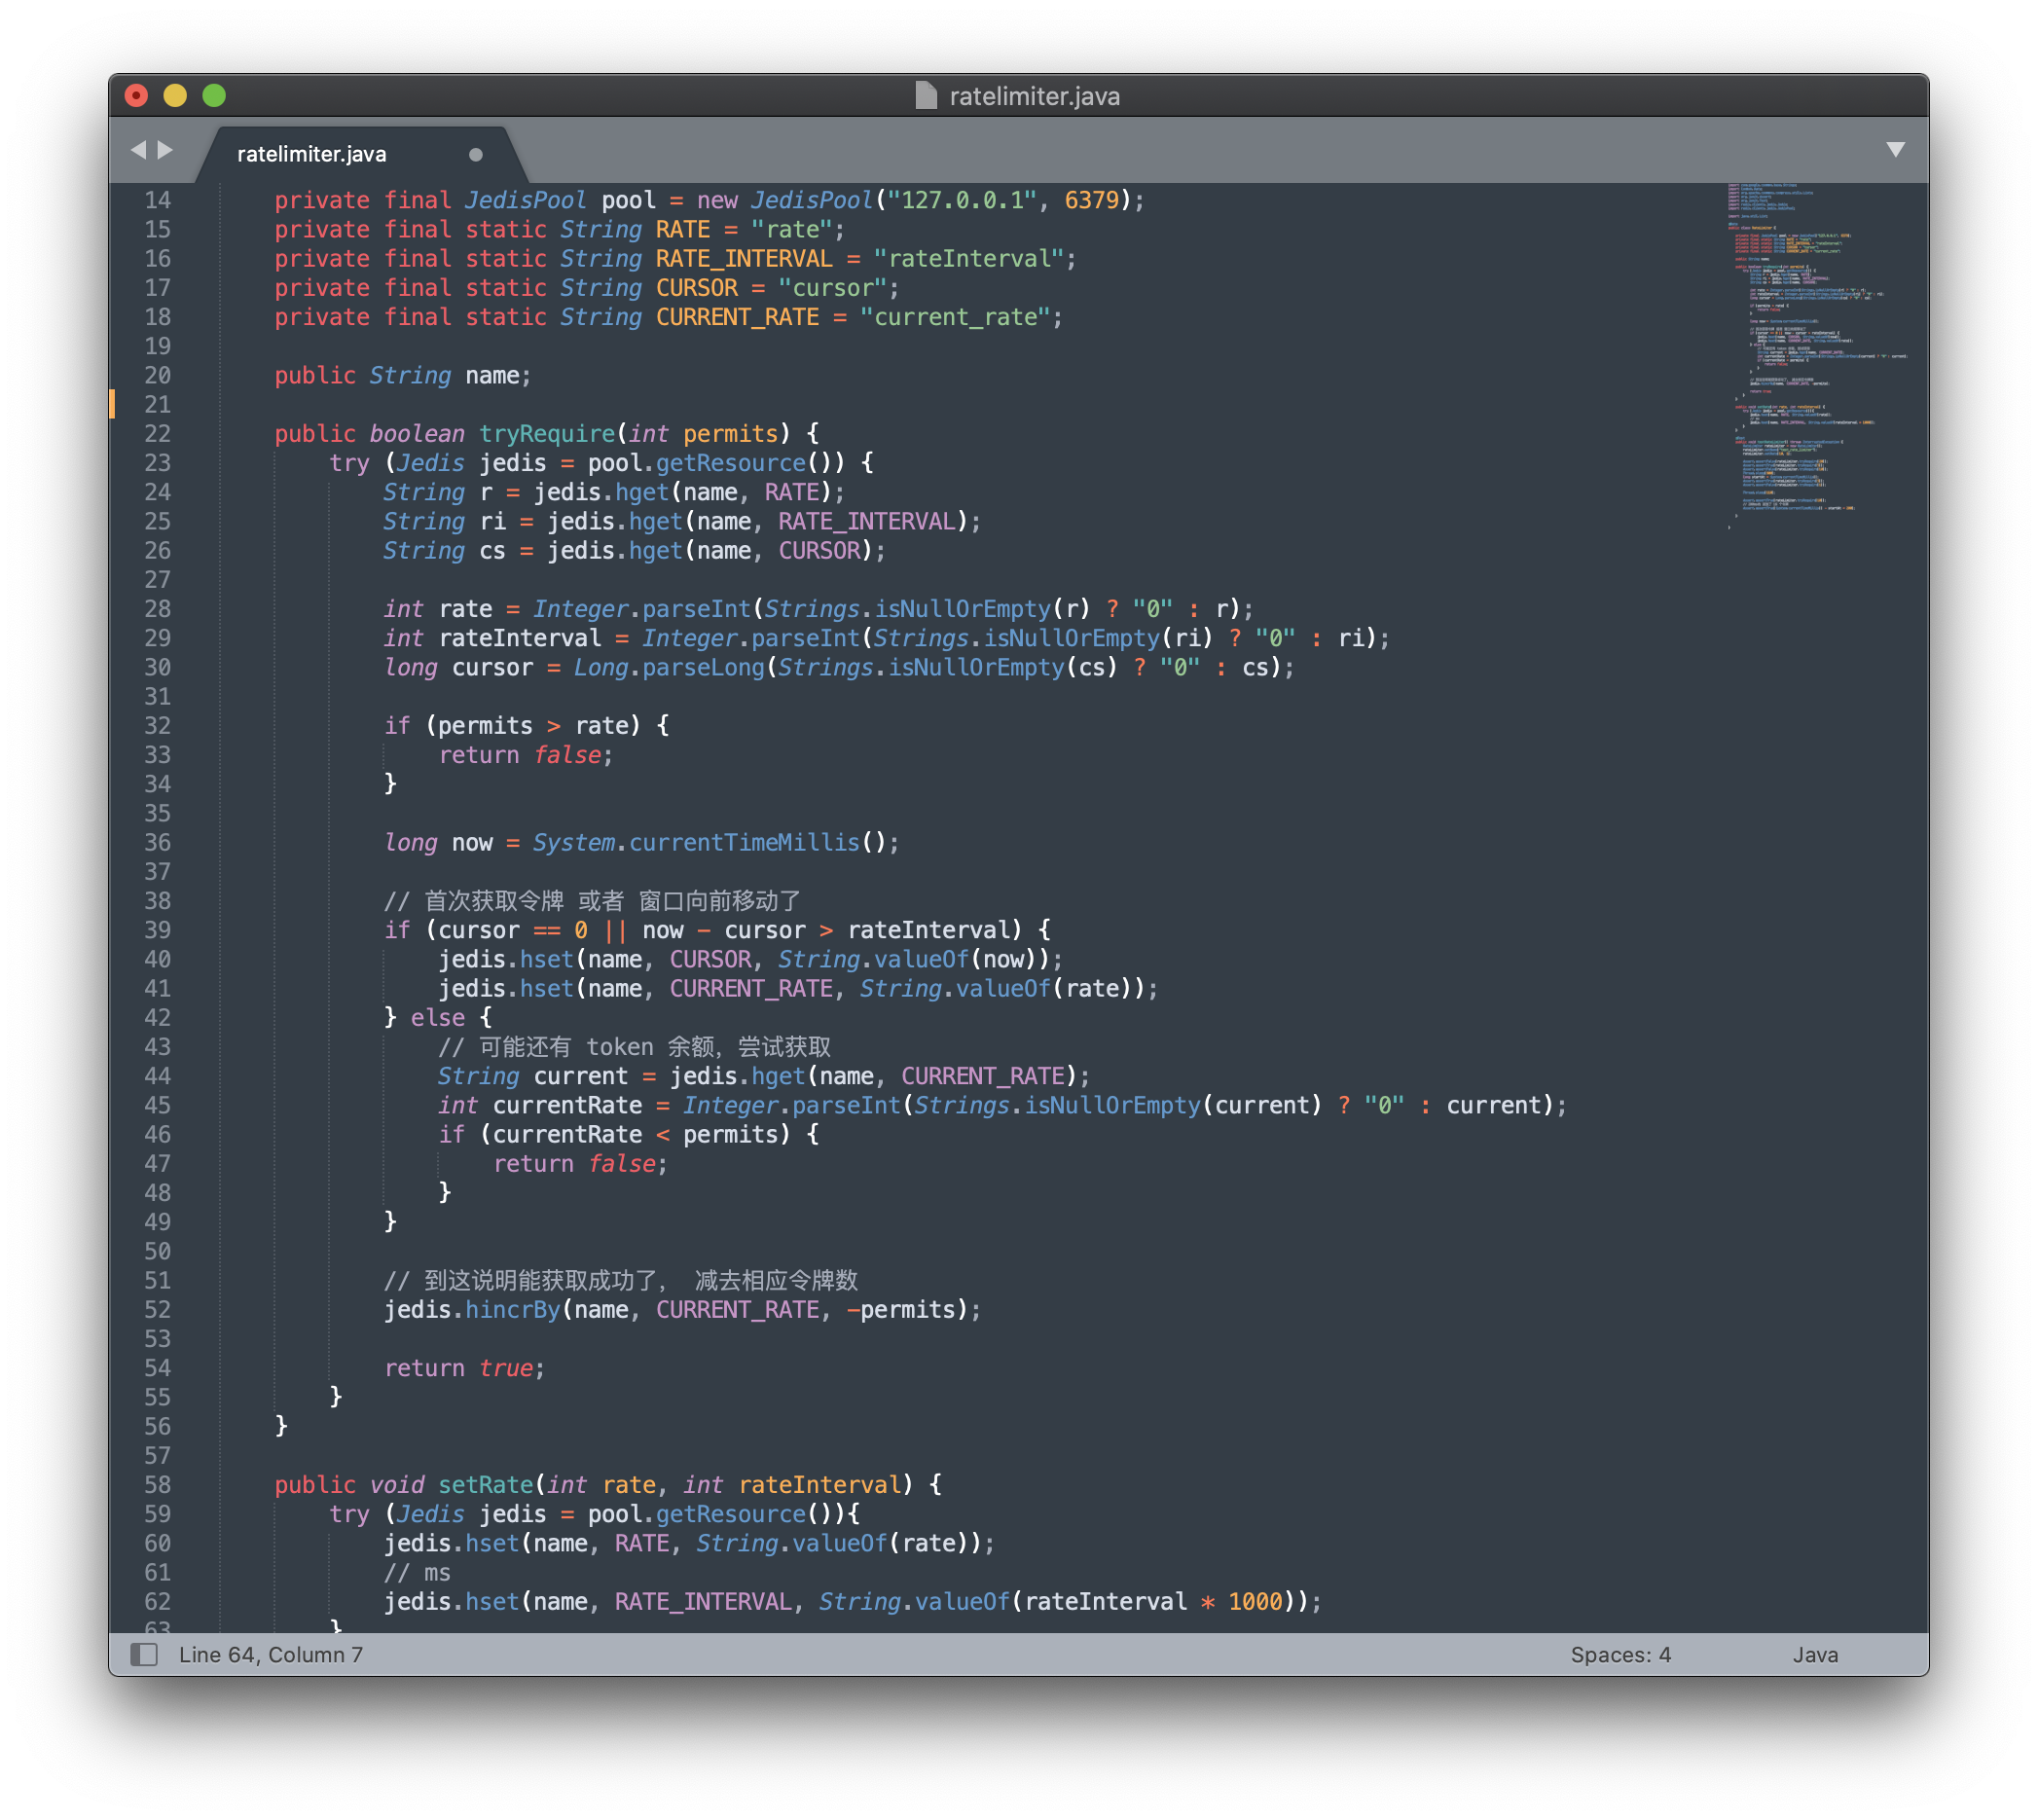2038x1820 pixels.
Task: Click the "127.0.0.1" string literal
Action: click(962, 200)
